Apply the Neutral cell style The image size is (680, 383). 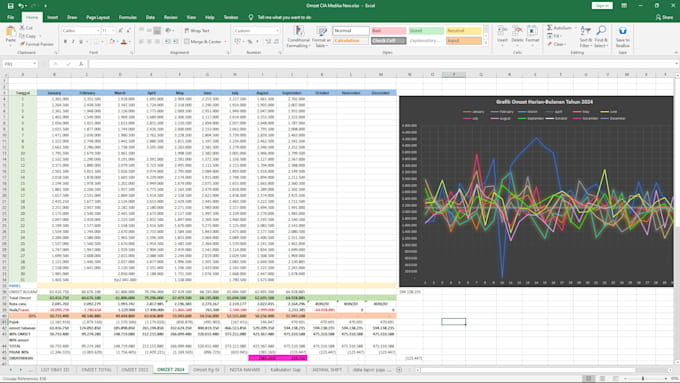464,31
